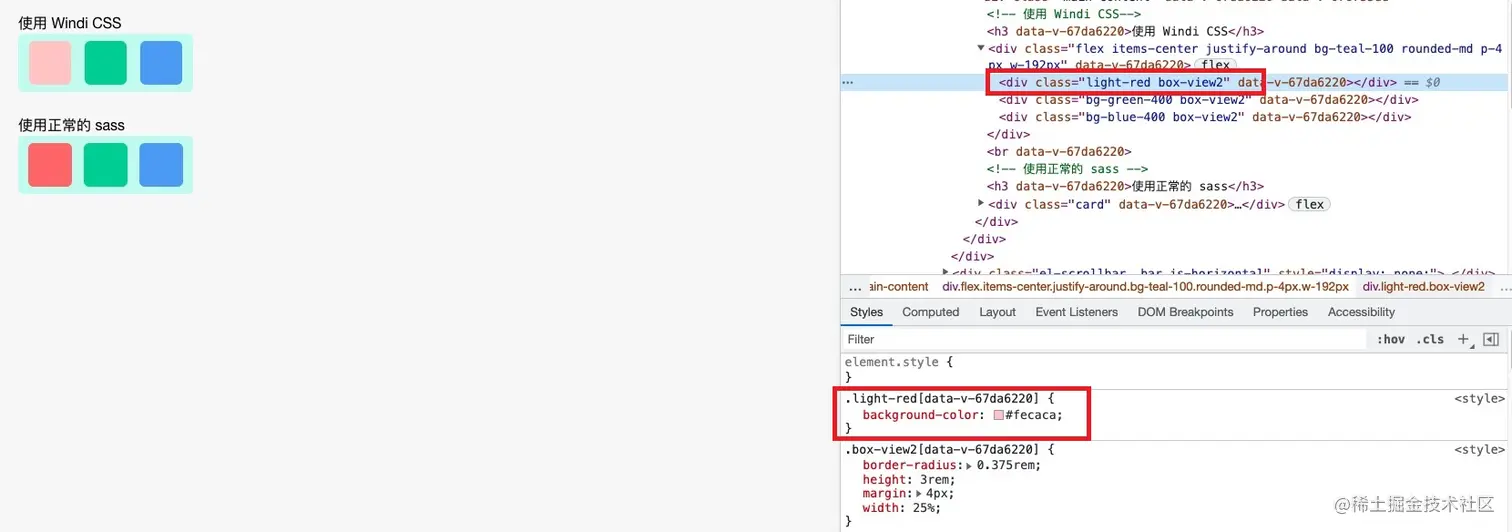The image size is (1512, 532).
Task: Expand the margin shorthand property
Action: coord(921,493)
